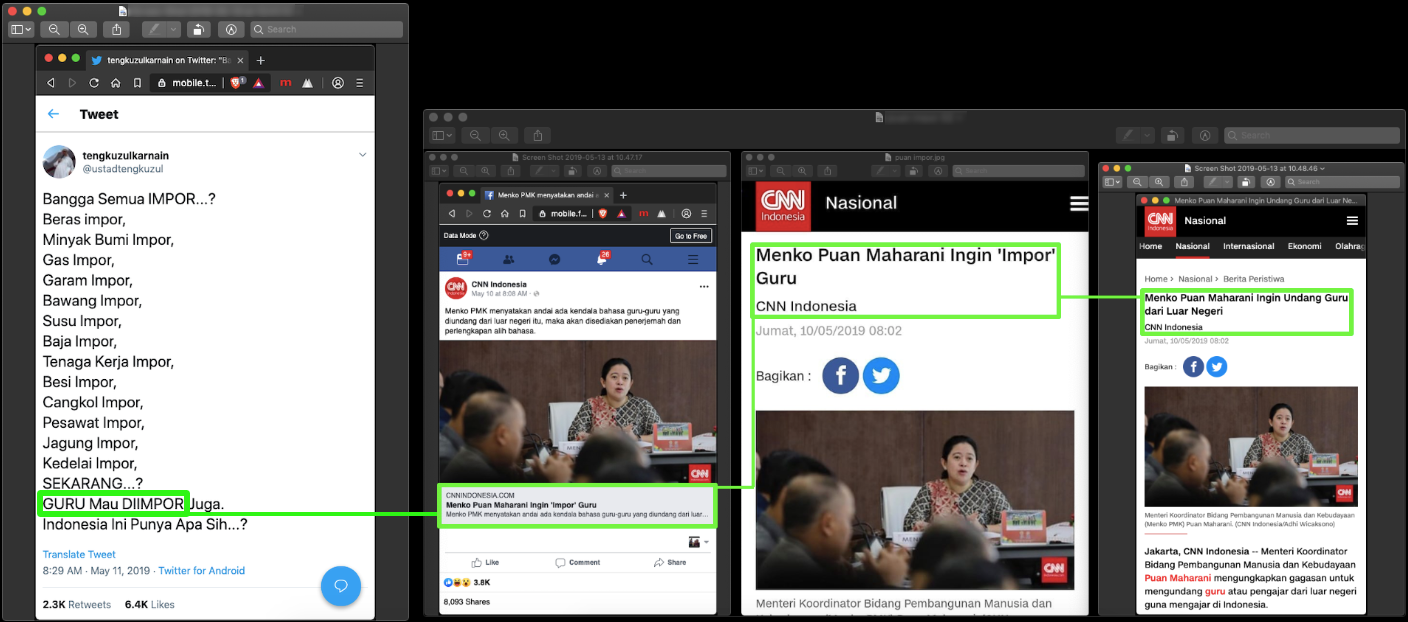Zoom out in the Preview window showing the tweet
Screen dimensions: 1408x622
tap(53, 29)
